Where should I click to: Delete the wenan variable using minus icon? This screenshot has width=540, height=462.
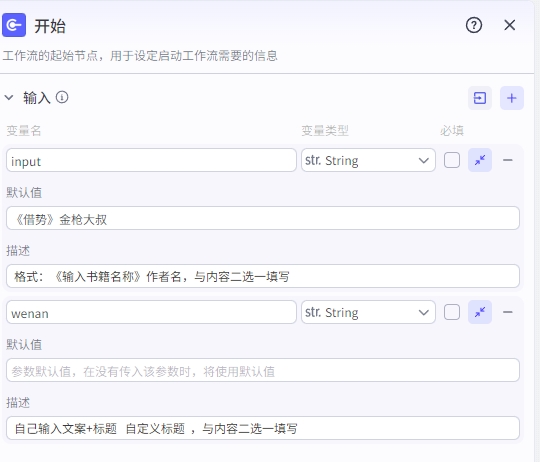pos(508,312)
